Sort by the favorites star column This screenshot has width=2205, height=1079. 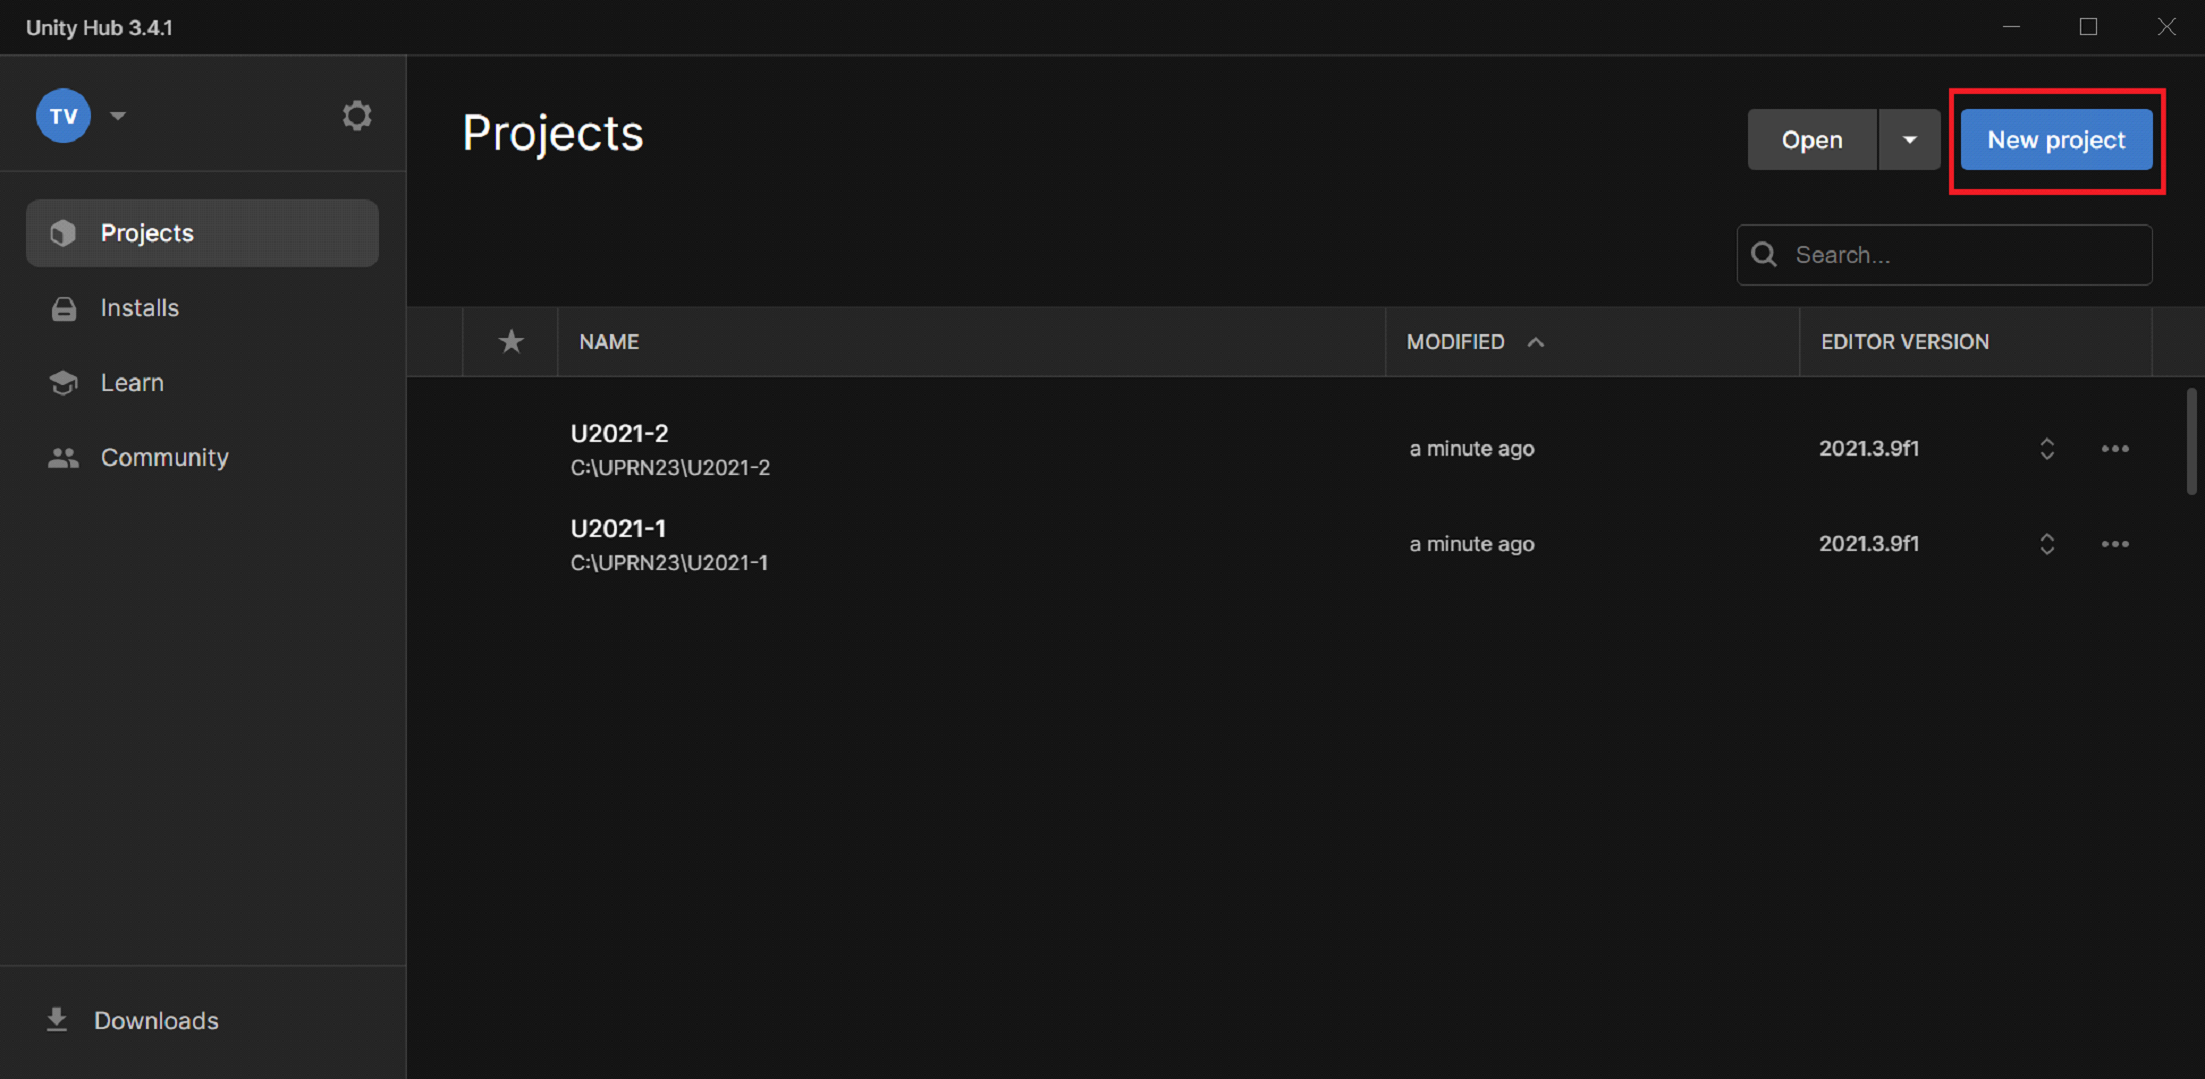coord(511,342)
